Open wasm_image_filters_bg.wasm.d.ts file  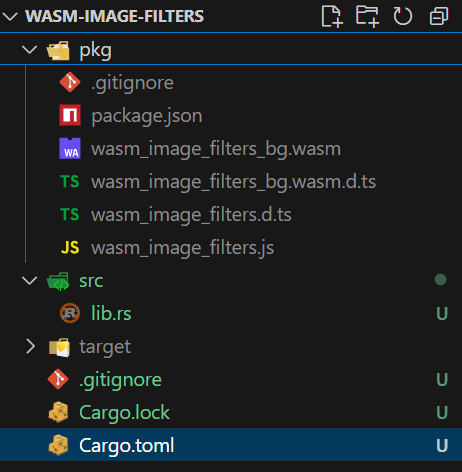[233, 182]
